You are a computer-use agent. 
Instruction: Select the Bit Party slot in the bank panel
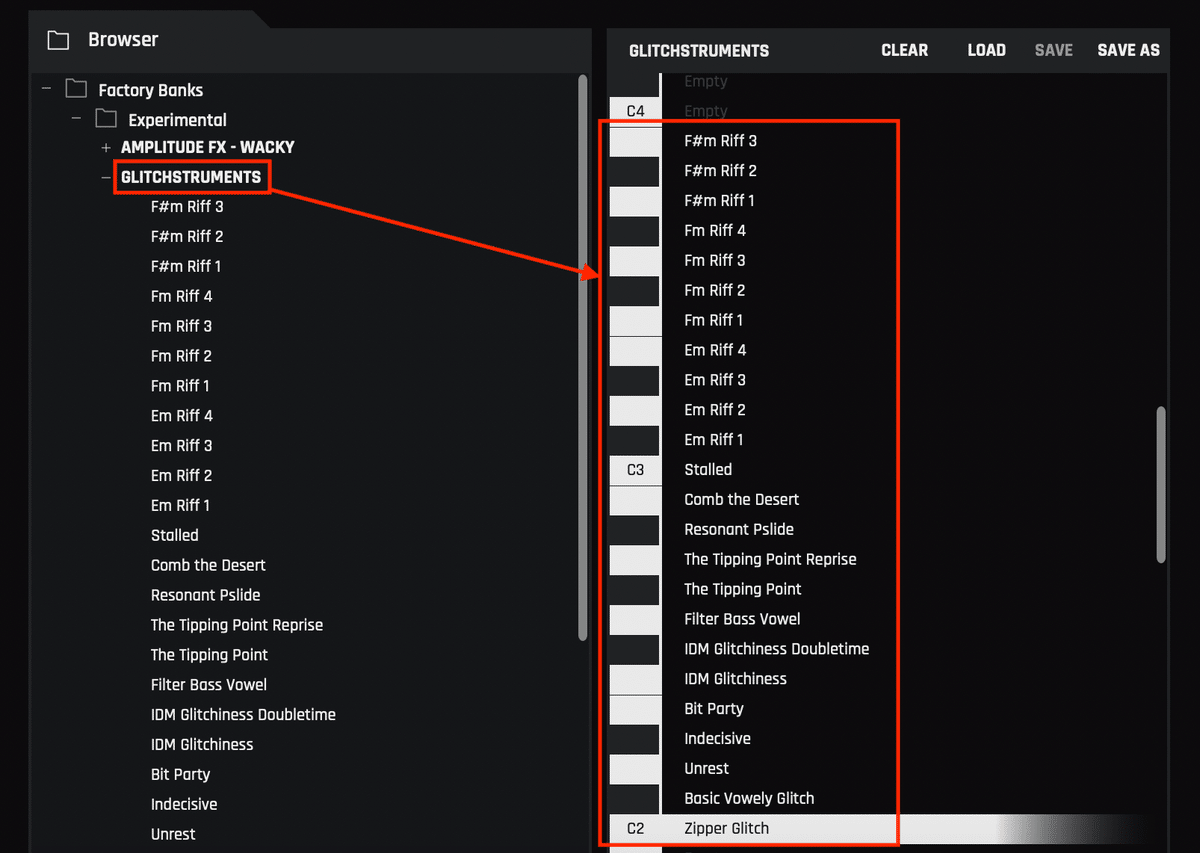click(714, 709)
